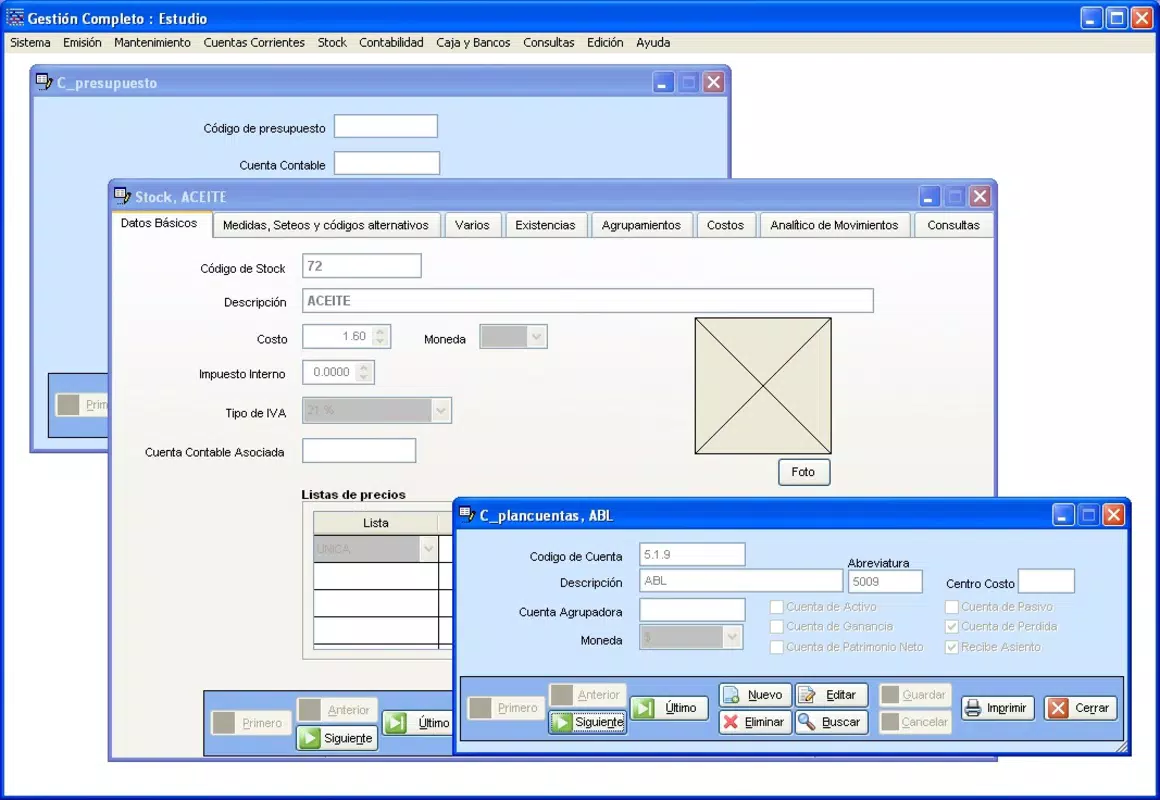
Task: Switch to the Costos tab
Action: click(725, 225)
